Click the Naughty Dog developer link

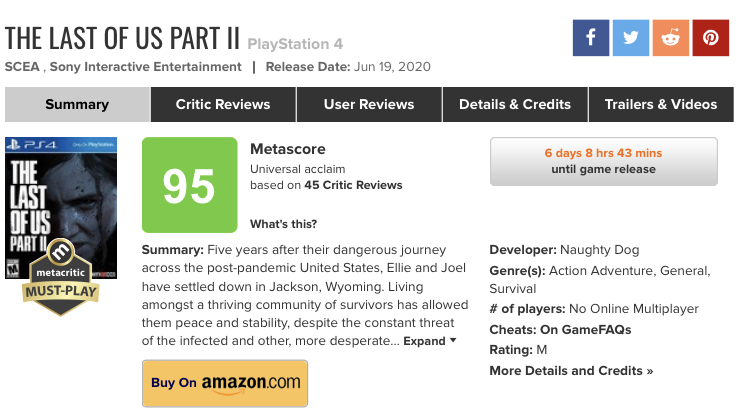point(599,250)
